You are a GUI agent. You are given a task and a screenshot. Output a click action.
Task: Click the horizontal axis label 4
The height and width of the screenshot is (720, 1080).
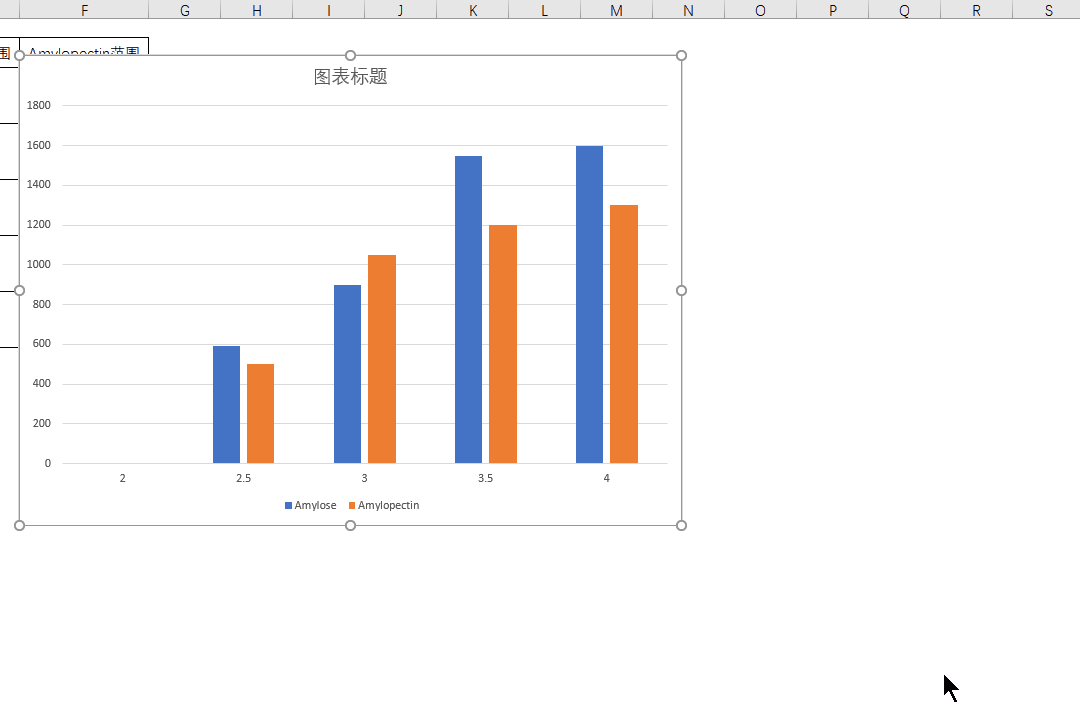click(607, 478)
